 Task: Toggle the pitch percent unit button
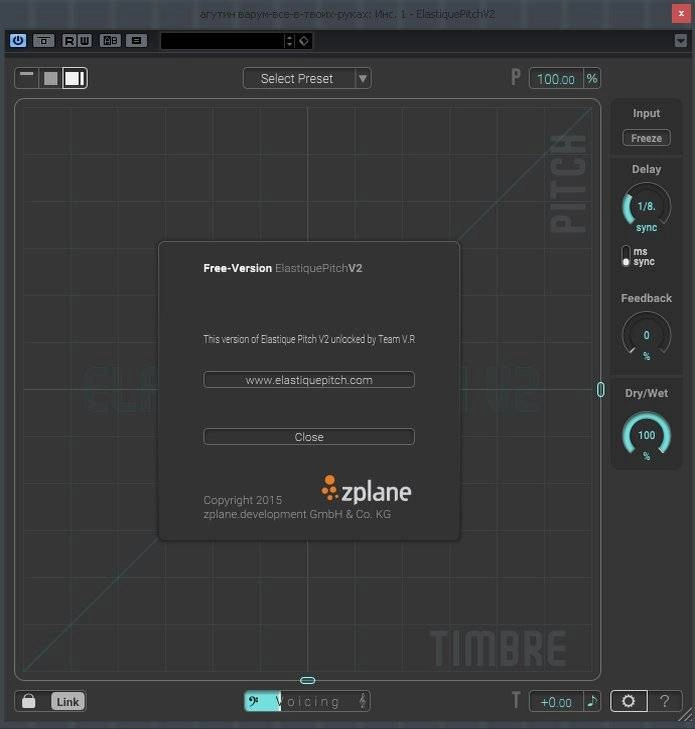click(x=592, y=79)
